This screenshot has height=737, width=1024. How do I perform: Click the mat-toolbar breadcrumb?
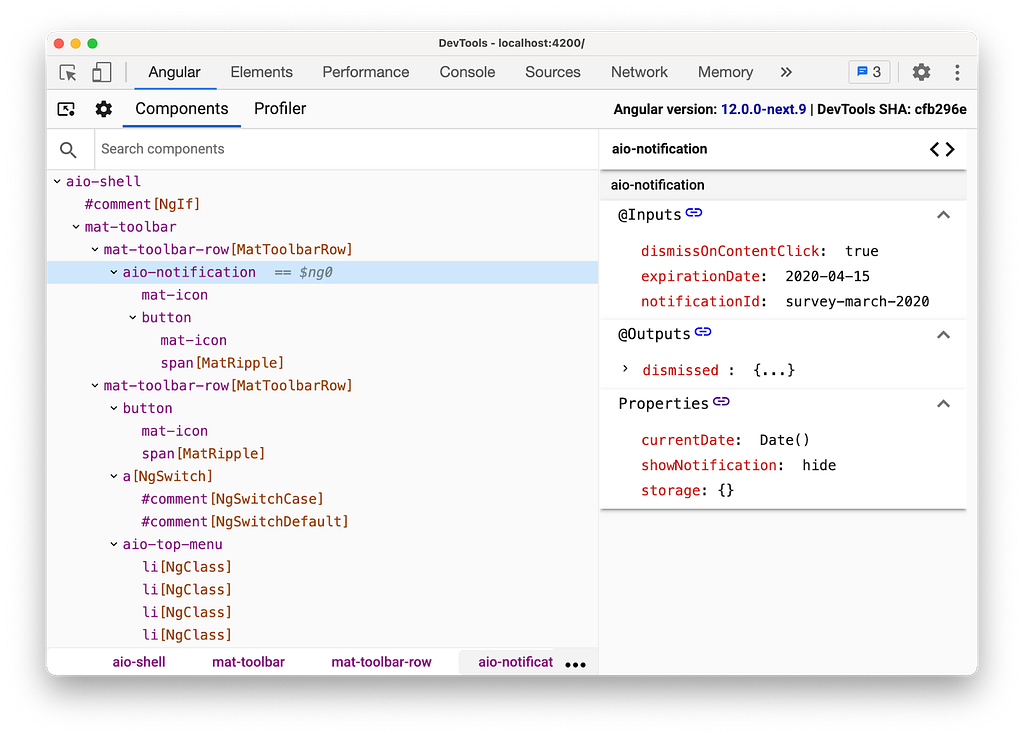(248, 662)
